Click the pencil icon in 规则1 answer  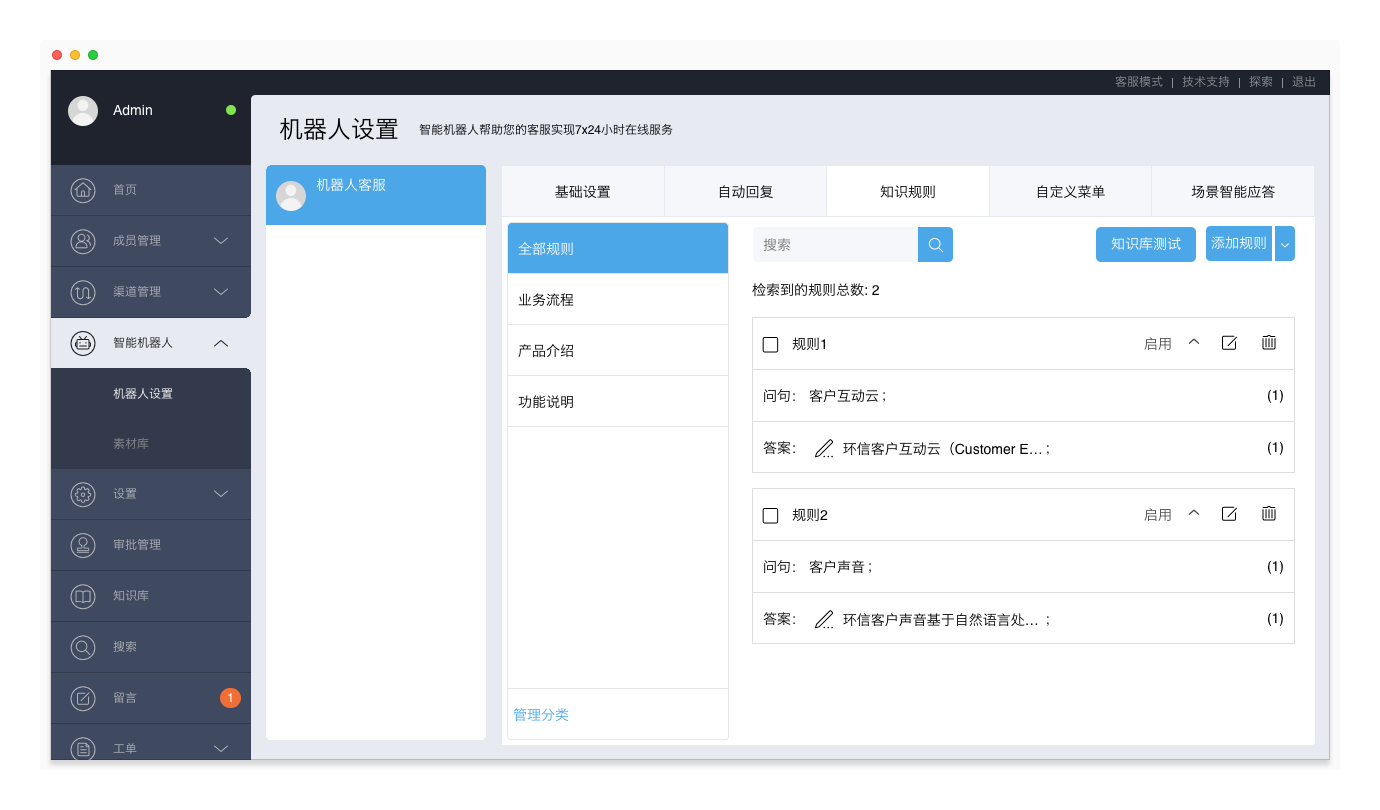point(823,449)
